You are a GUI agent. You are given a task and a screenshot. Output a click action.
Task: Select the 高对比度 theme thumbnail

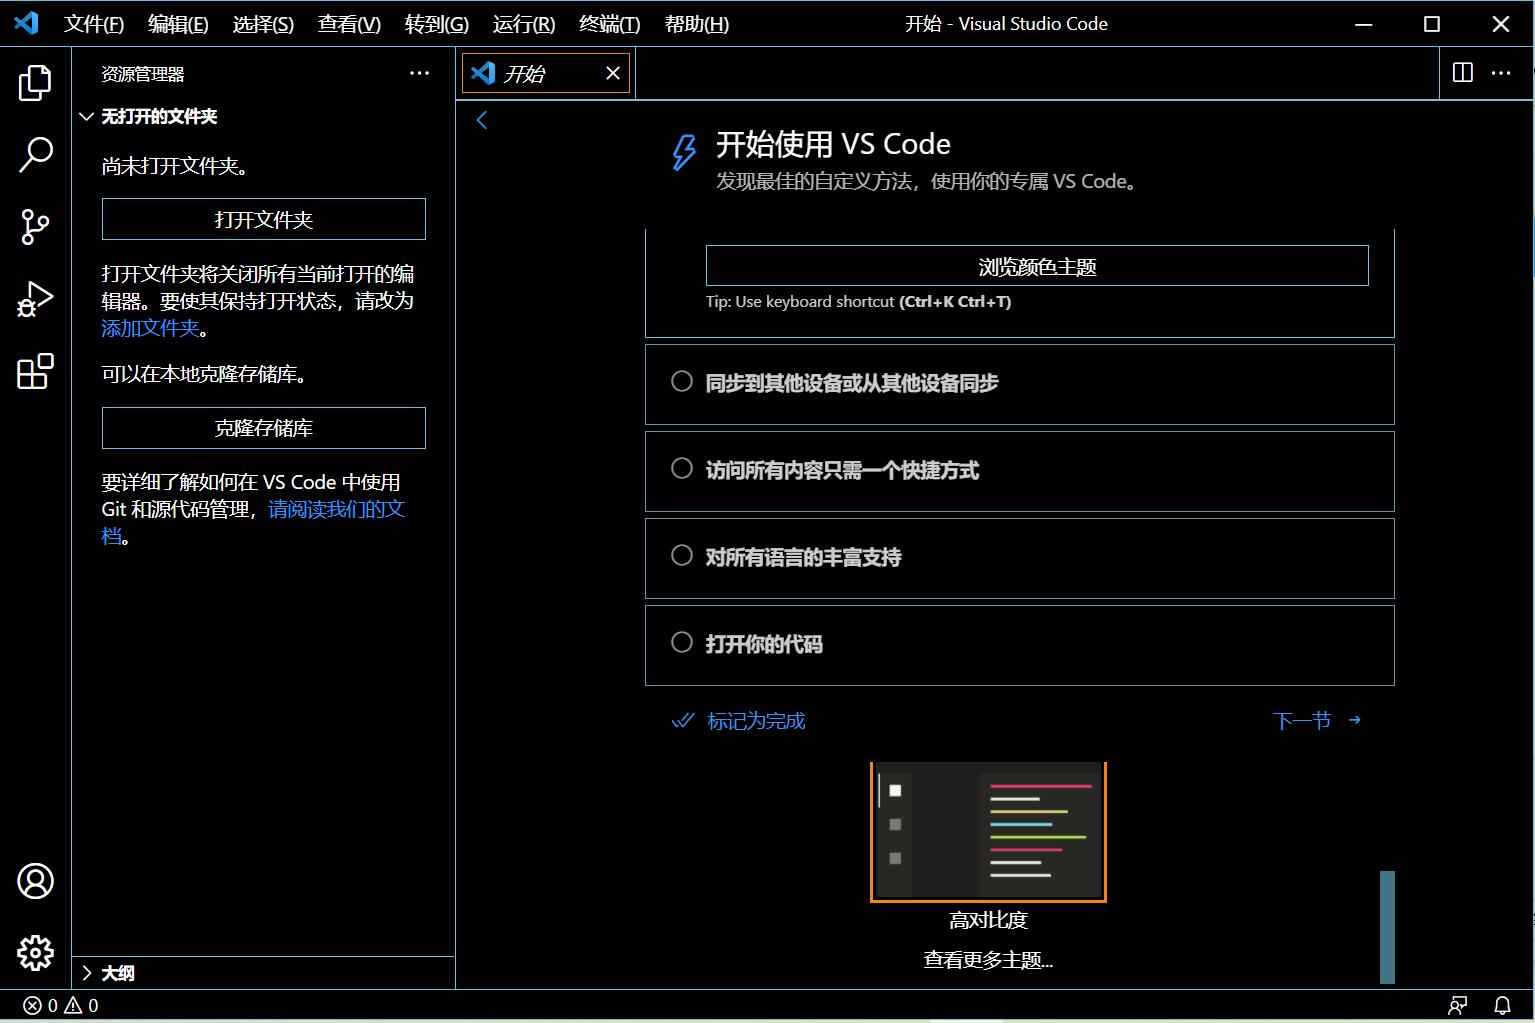pyautogui.click(x=988, y=831)
